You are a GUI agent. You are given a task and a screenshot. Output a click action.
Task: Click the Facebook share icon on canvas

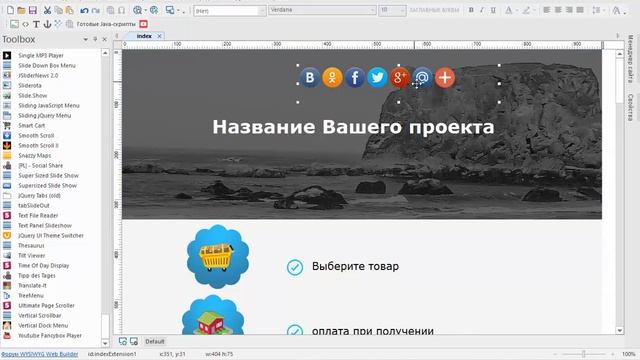pyautogui.click(x=355, y=77)
